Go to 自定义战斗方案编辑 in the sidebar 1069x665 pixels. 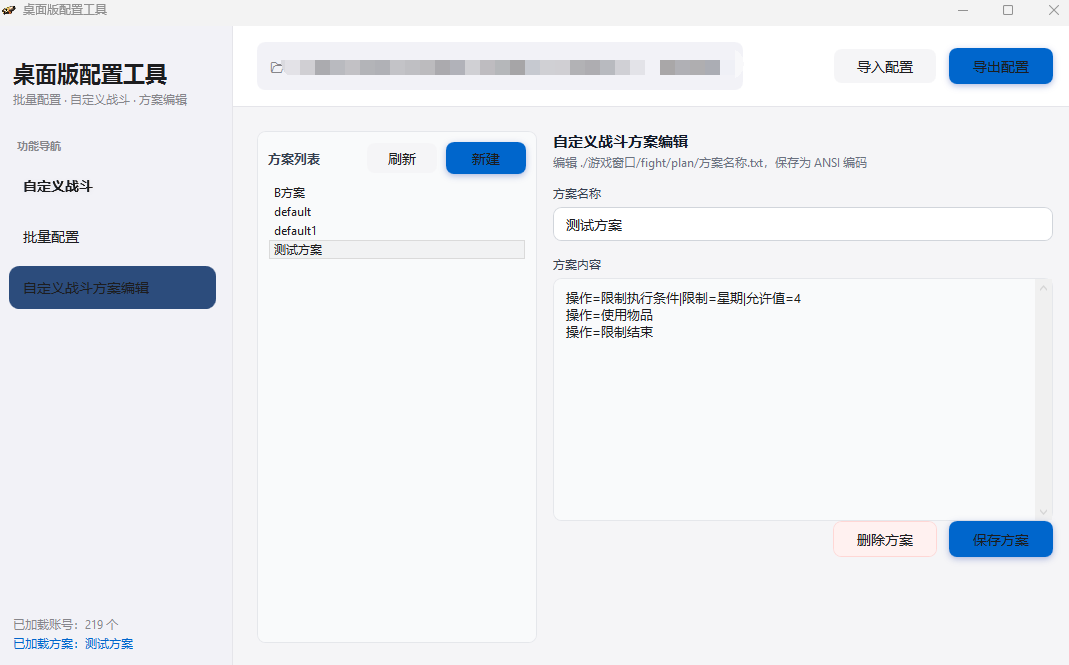(112, 288)
